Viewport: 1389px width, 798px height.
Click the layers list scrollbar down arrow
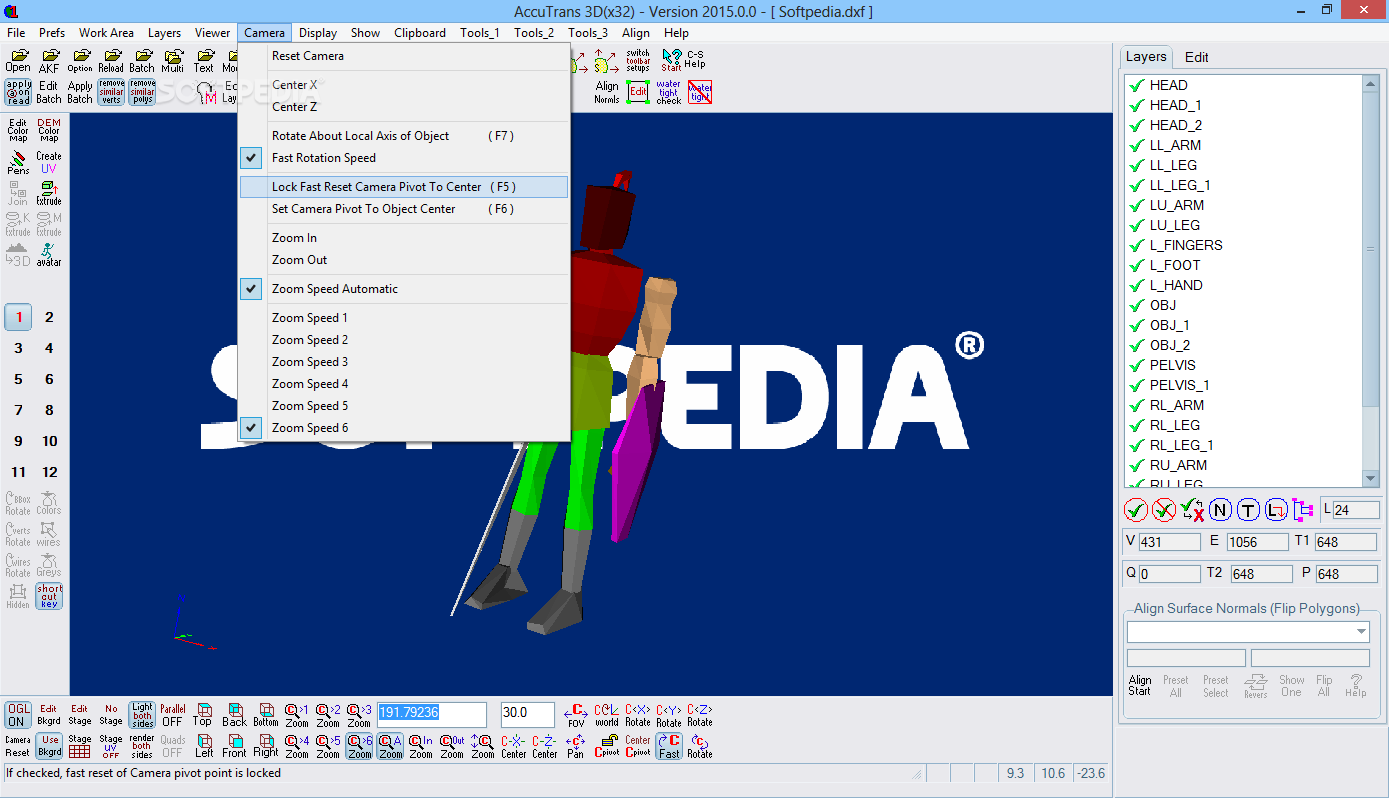coord(1370,478)
